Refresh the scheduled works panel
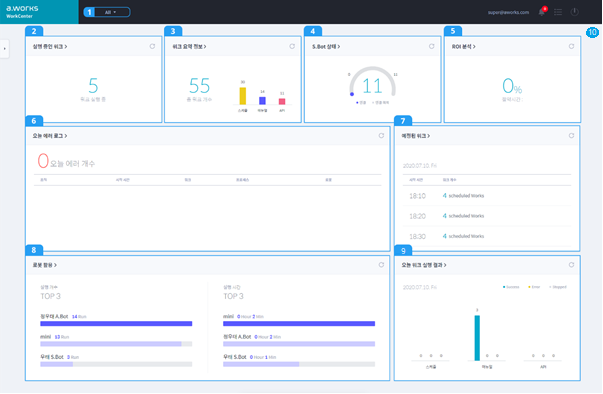The image size is (603, 394). (x=571, y=135)
